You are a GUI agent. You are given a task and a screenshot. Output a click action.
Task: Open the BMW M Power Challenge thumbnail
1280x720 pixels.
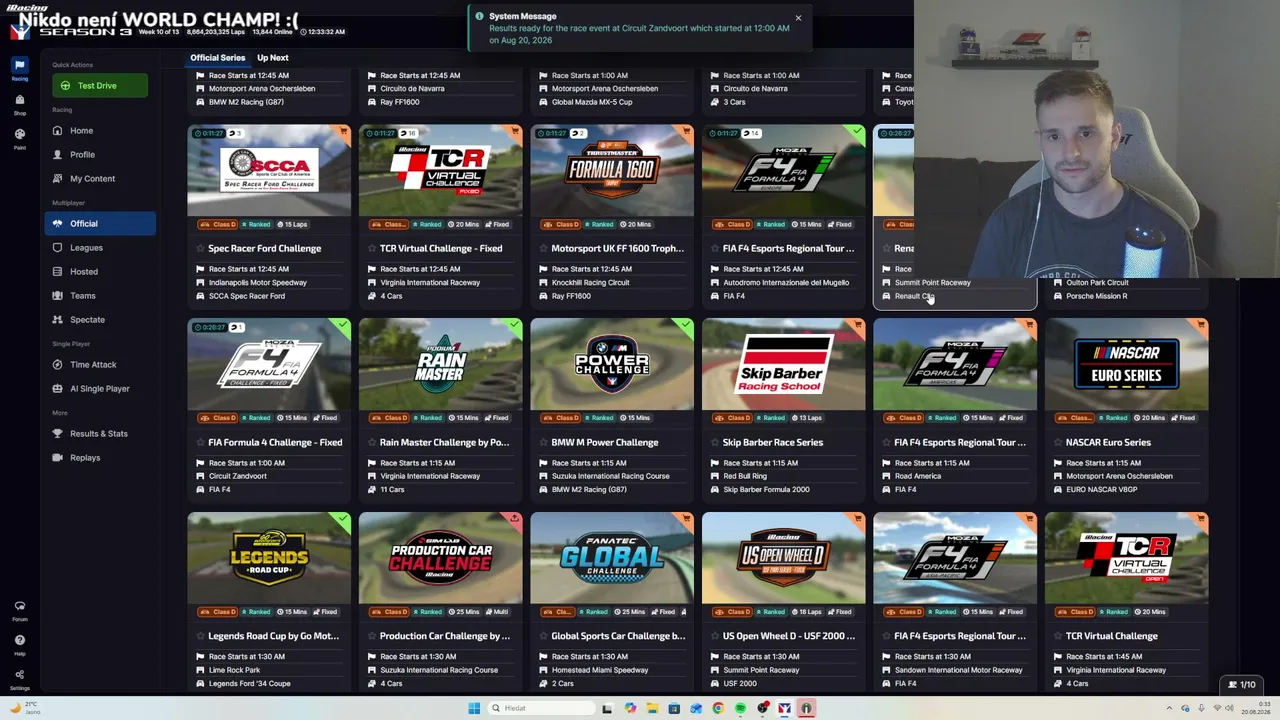tap(612, 364)
